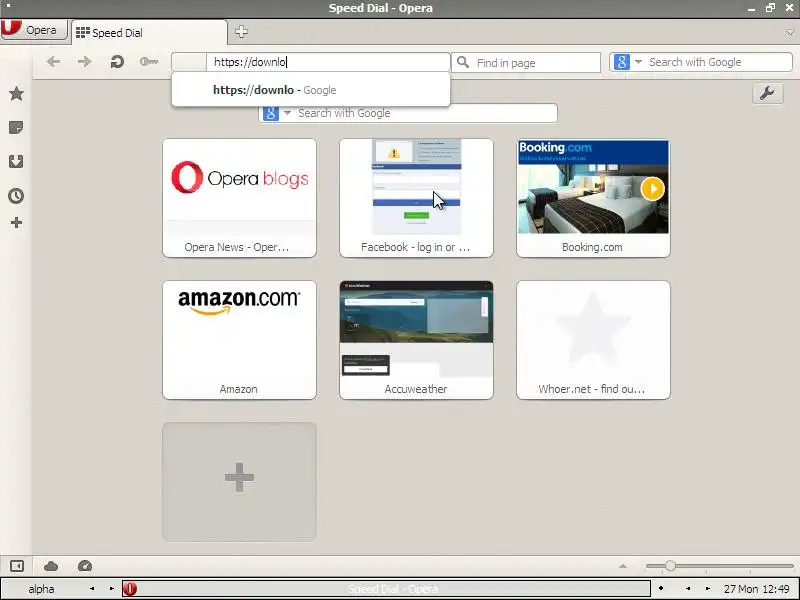The width and height of the screenshot is (800, 600).
Task: Click right arrow next to alpha label
Action: tap(112, 589)
